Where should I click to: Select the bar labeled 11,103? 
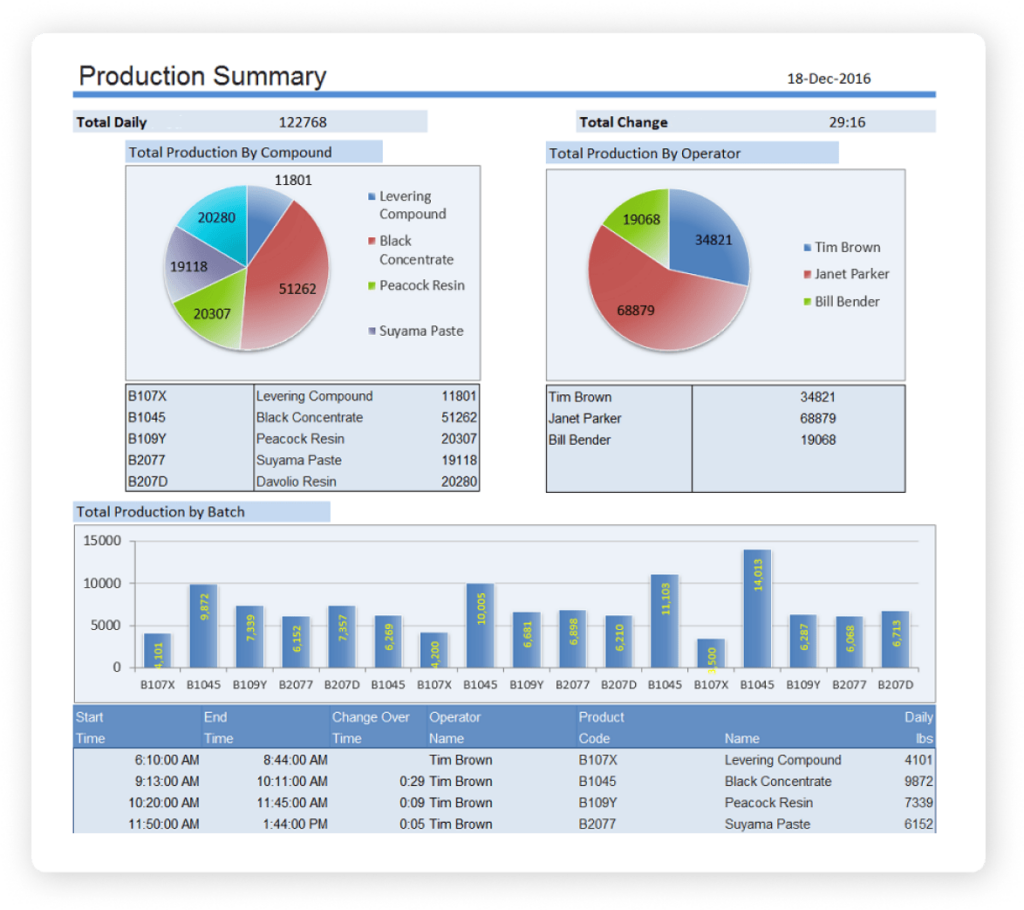[665, 620]
